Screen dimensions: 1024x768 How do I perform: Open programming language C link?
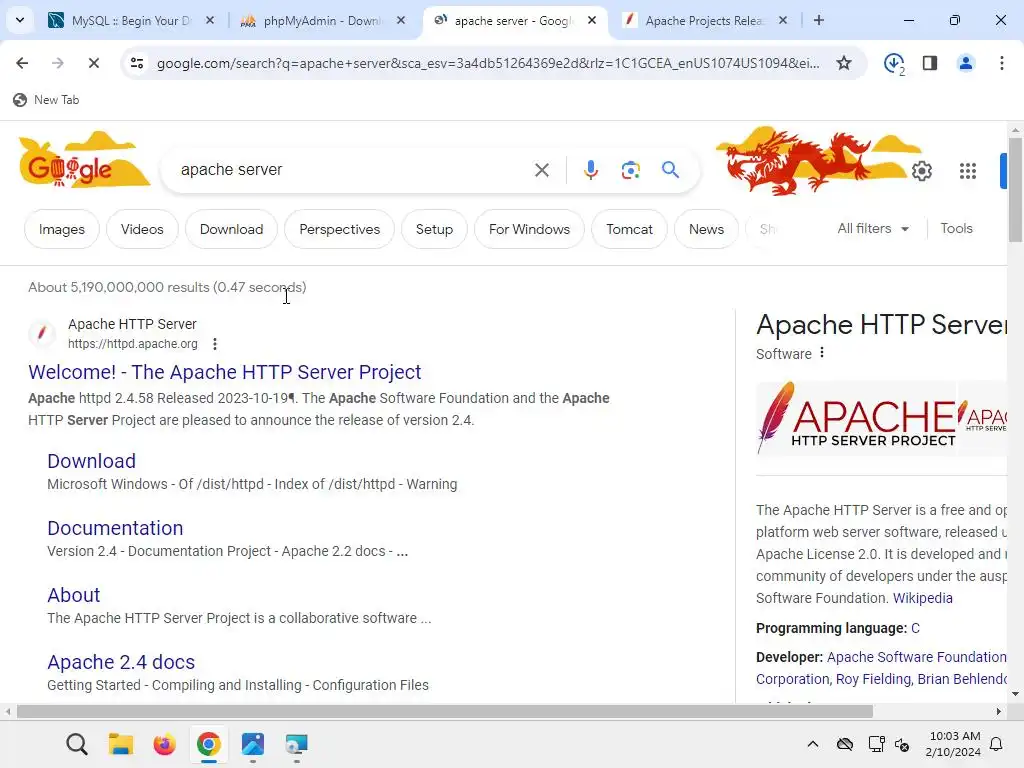click(915, 628)
